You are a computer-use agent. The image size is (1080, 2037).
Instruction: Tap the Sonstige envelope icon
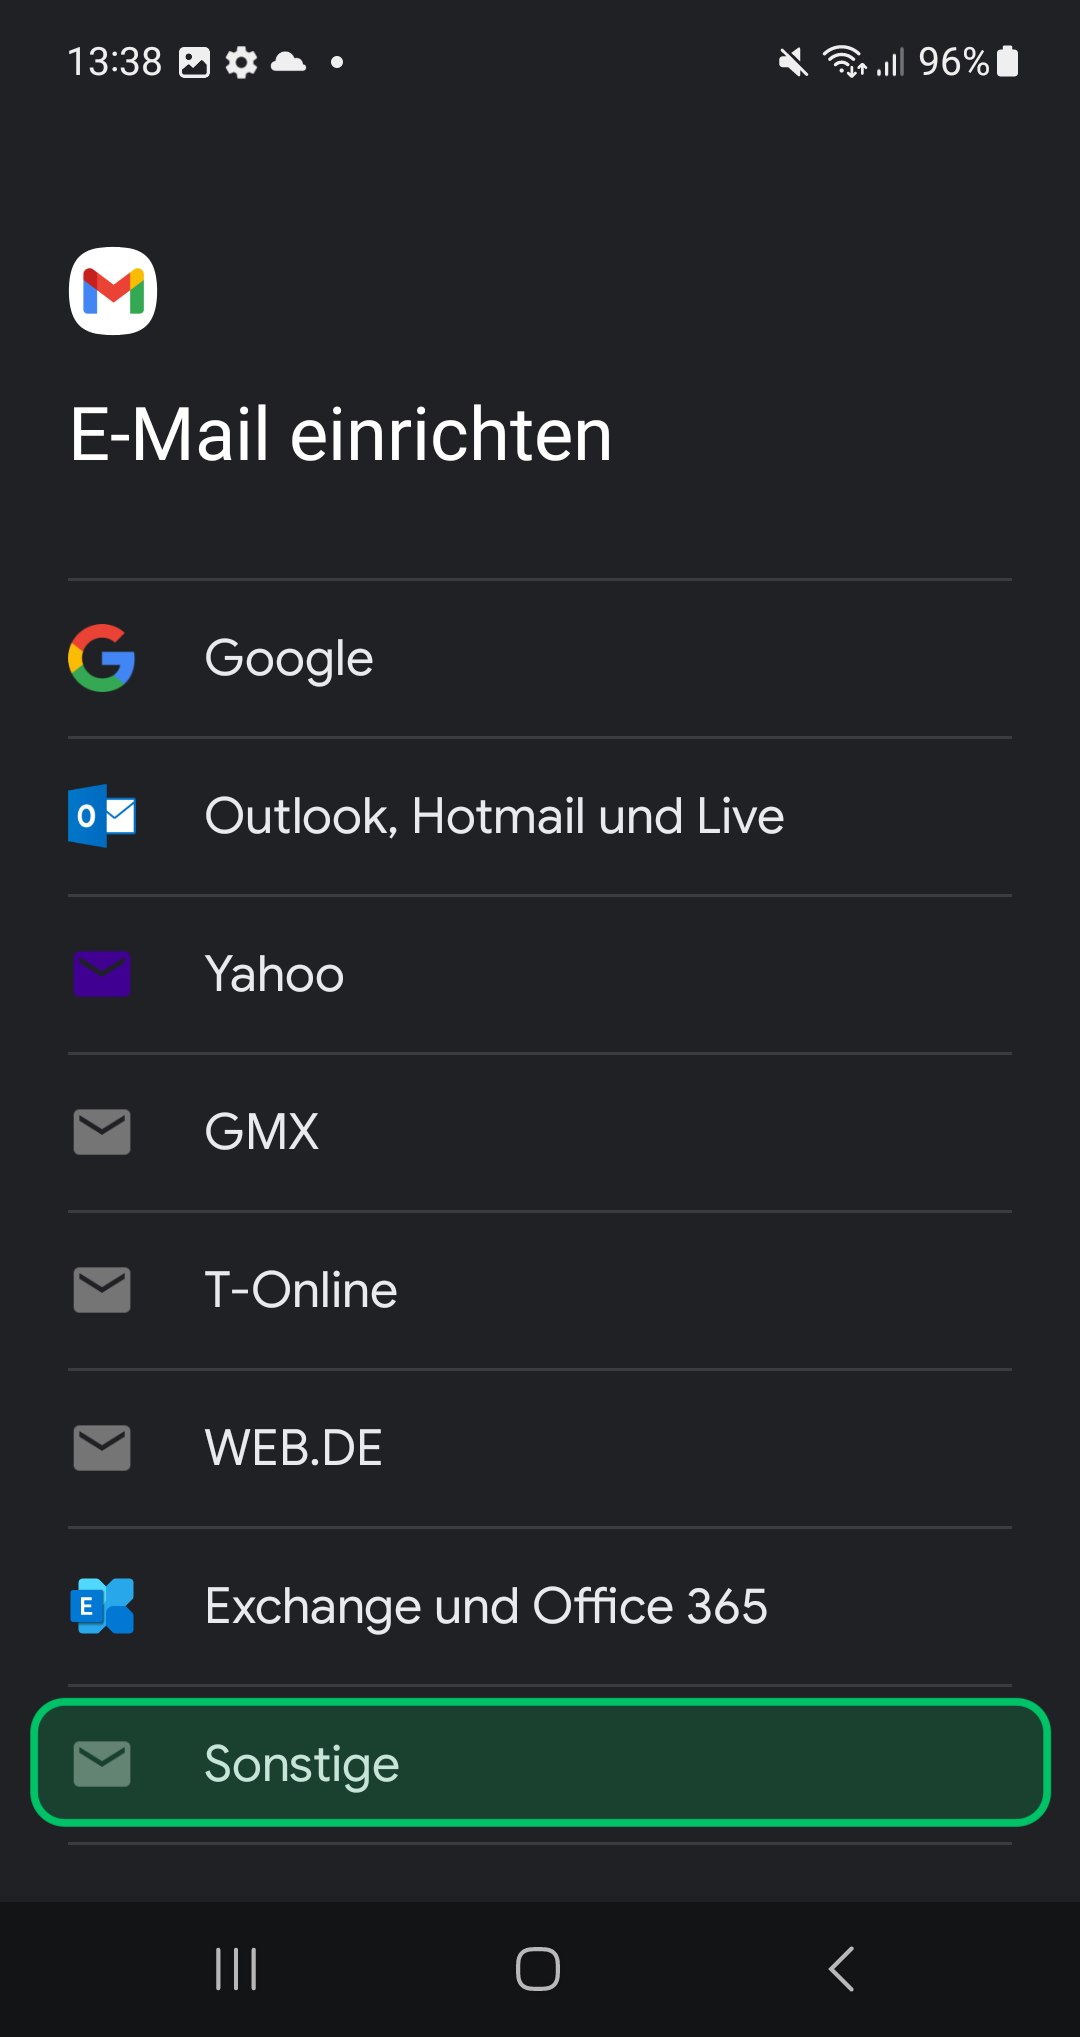coord(102,1764)
